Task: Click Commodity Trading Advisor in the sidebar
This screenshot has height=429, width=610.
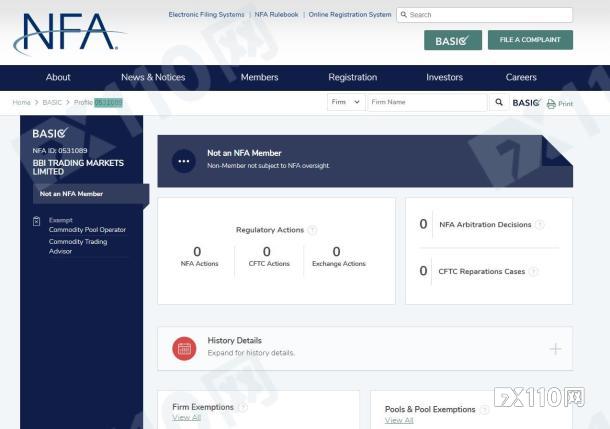Action: [x=78, y=246]
